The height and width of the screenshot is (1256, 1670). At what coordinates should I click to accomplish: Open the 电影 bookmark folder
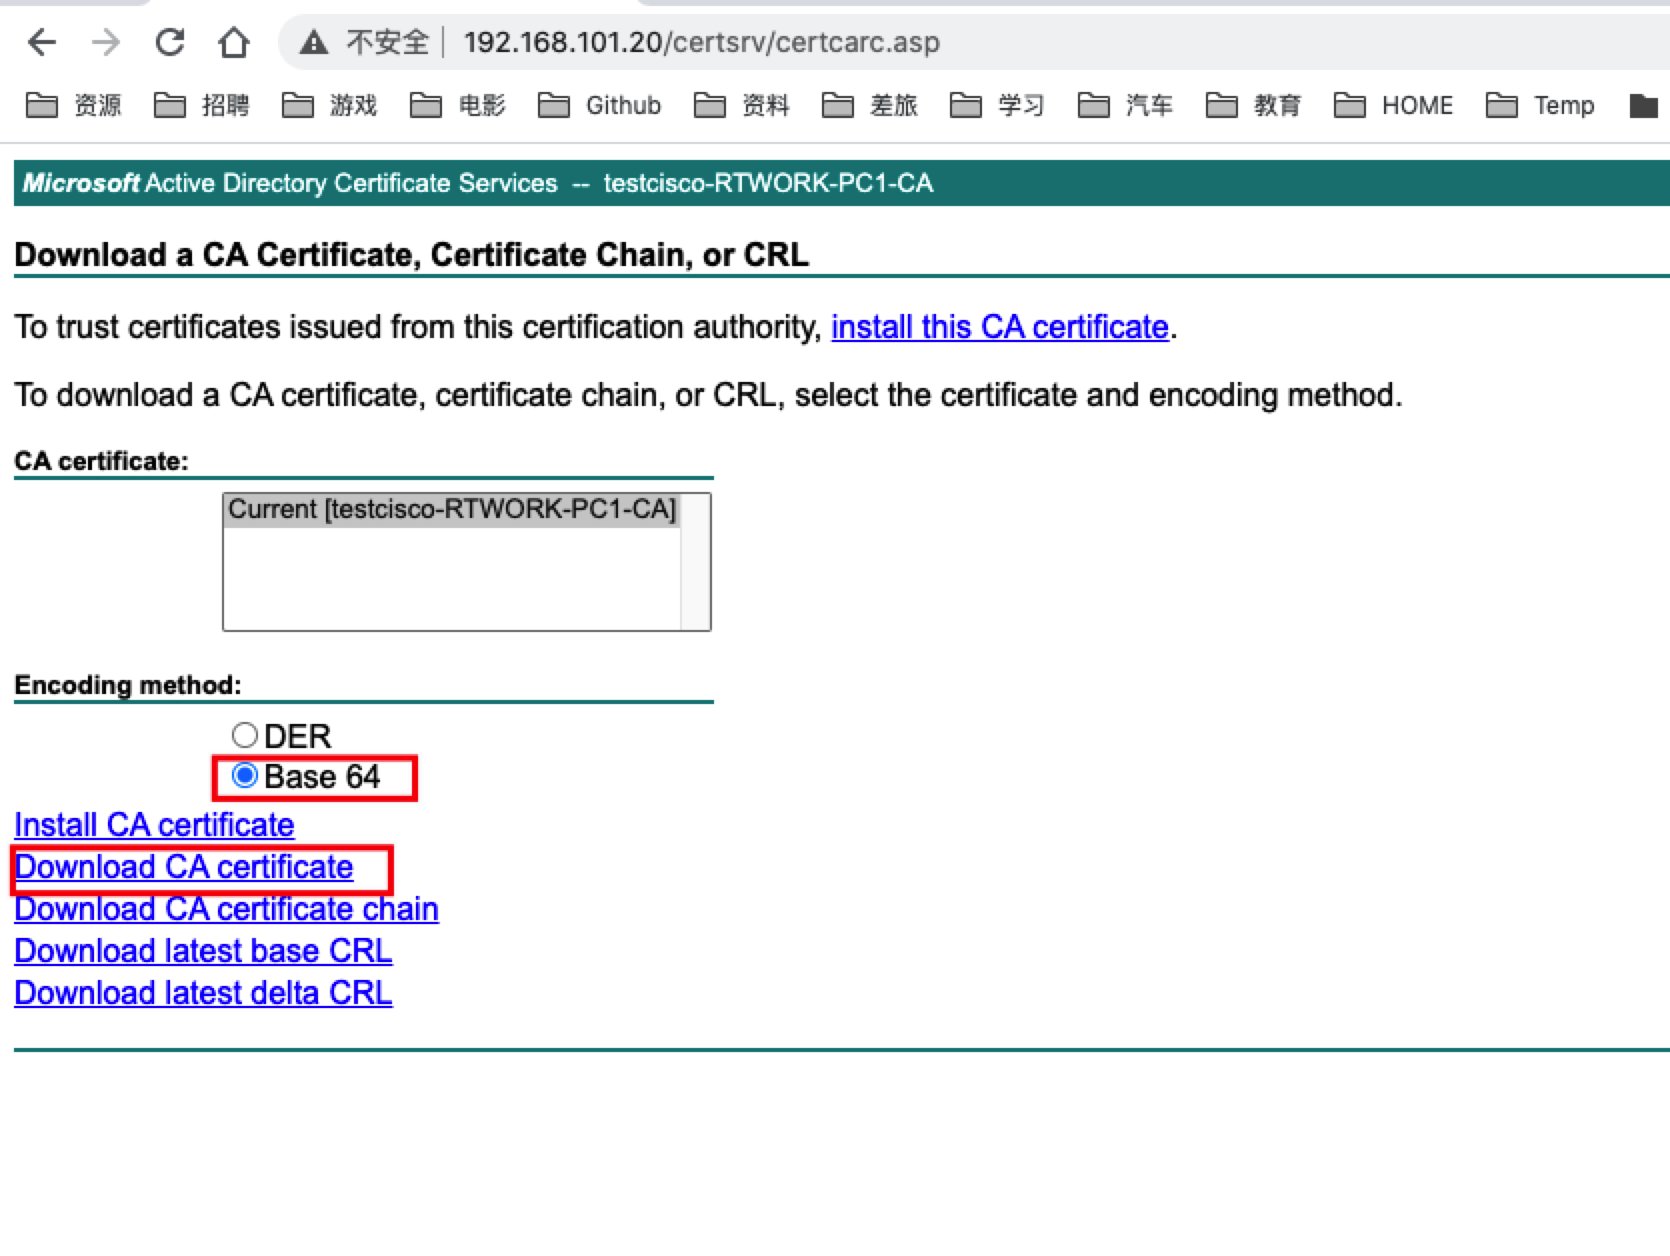pyautogui.click(x=457, y=105)
